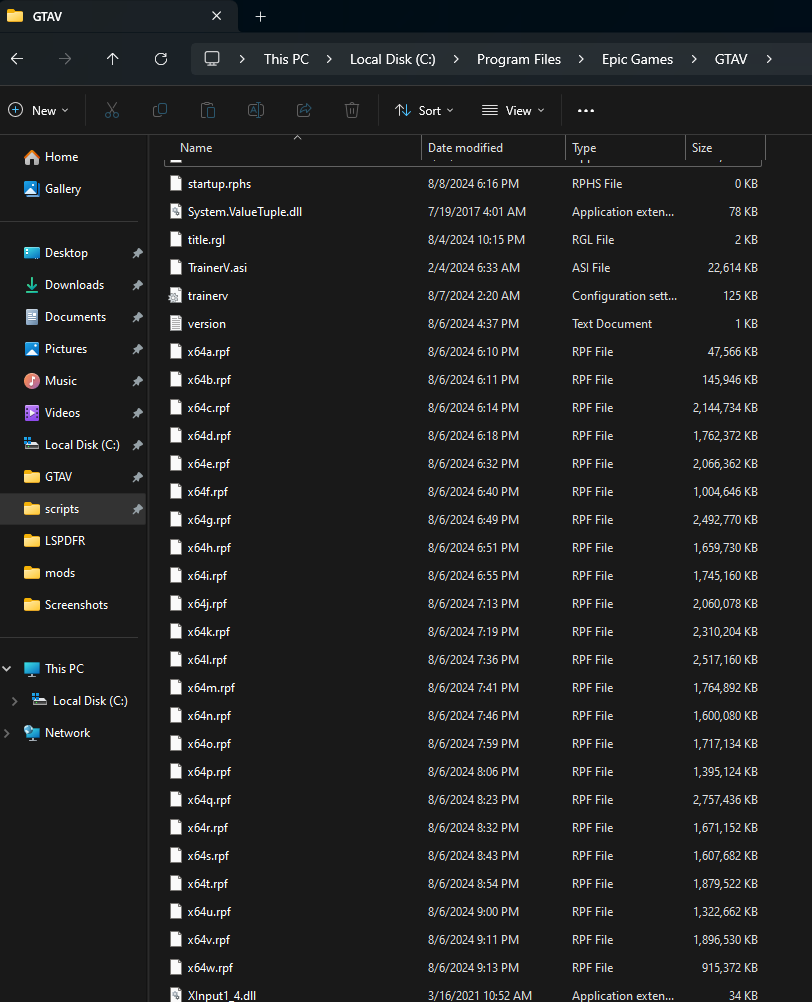The width and height of the screenshot is (812, 1002).
Task: Click the Copy icon in toolbar
Action: 160,110
